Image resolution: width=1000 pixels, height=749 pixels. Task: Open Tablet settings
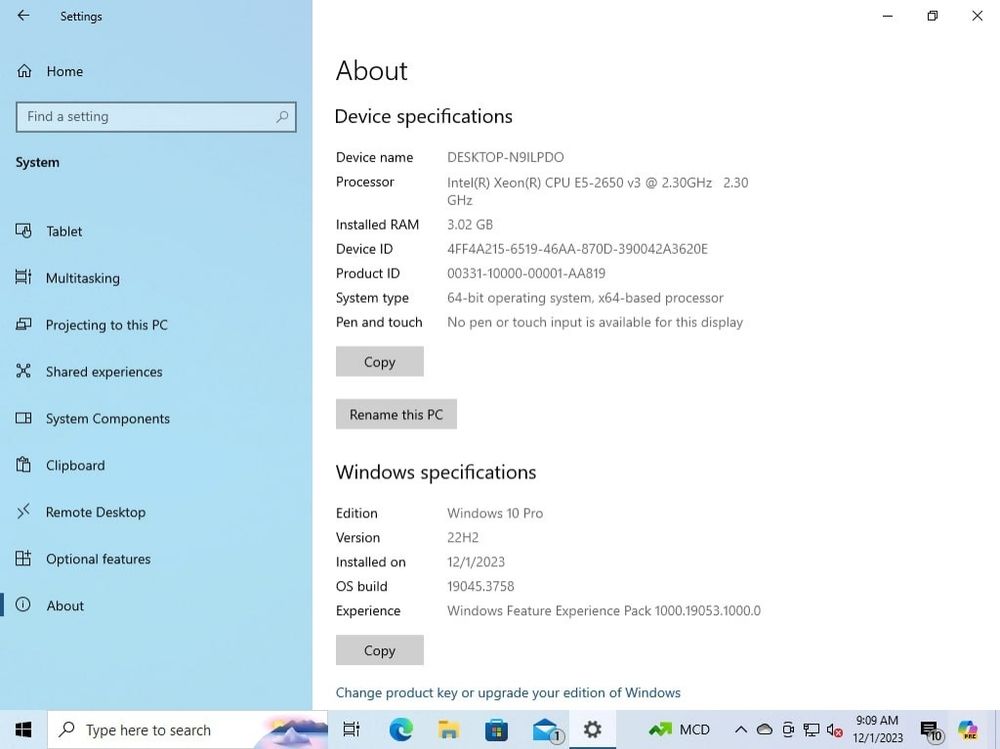pyautogui.click(x=64, y=231)
